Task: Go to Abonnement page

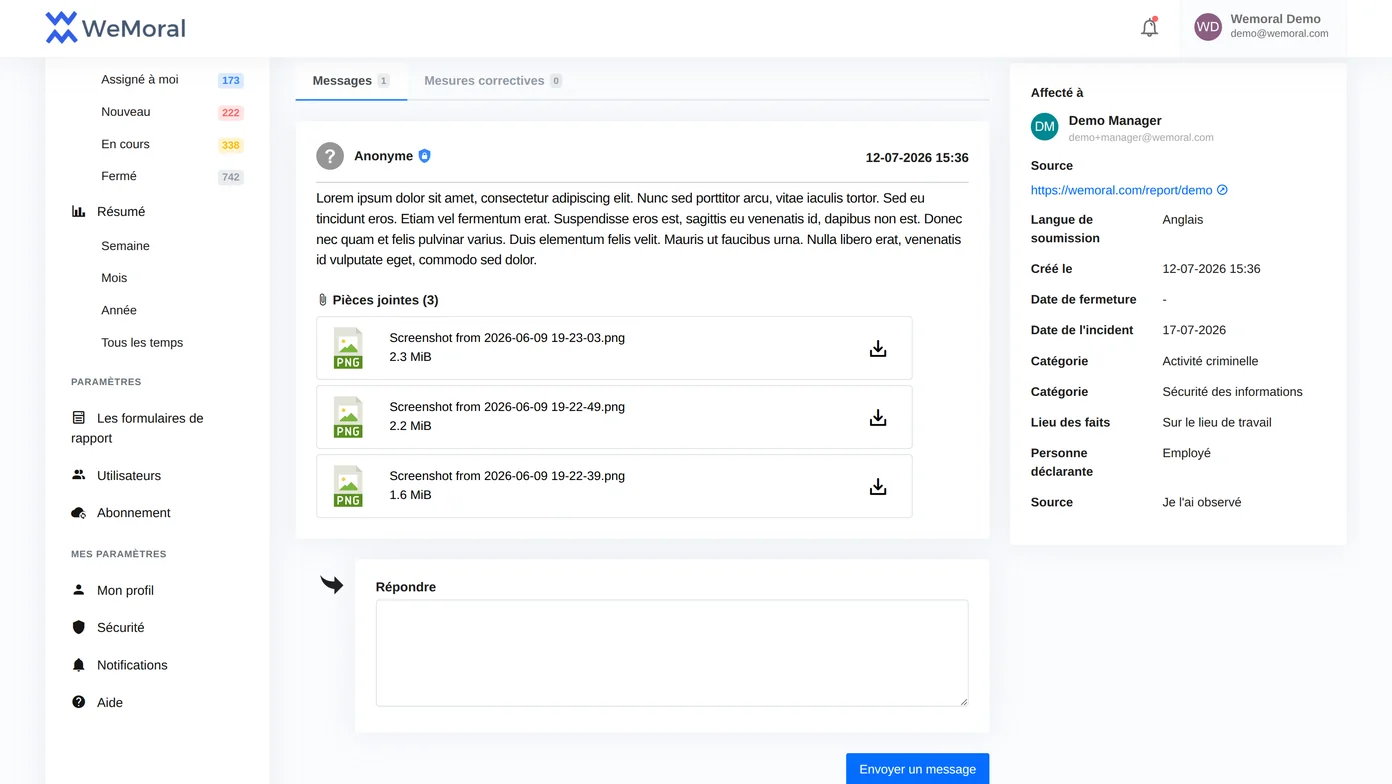Action: coord(134,513)
